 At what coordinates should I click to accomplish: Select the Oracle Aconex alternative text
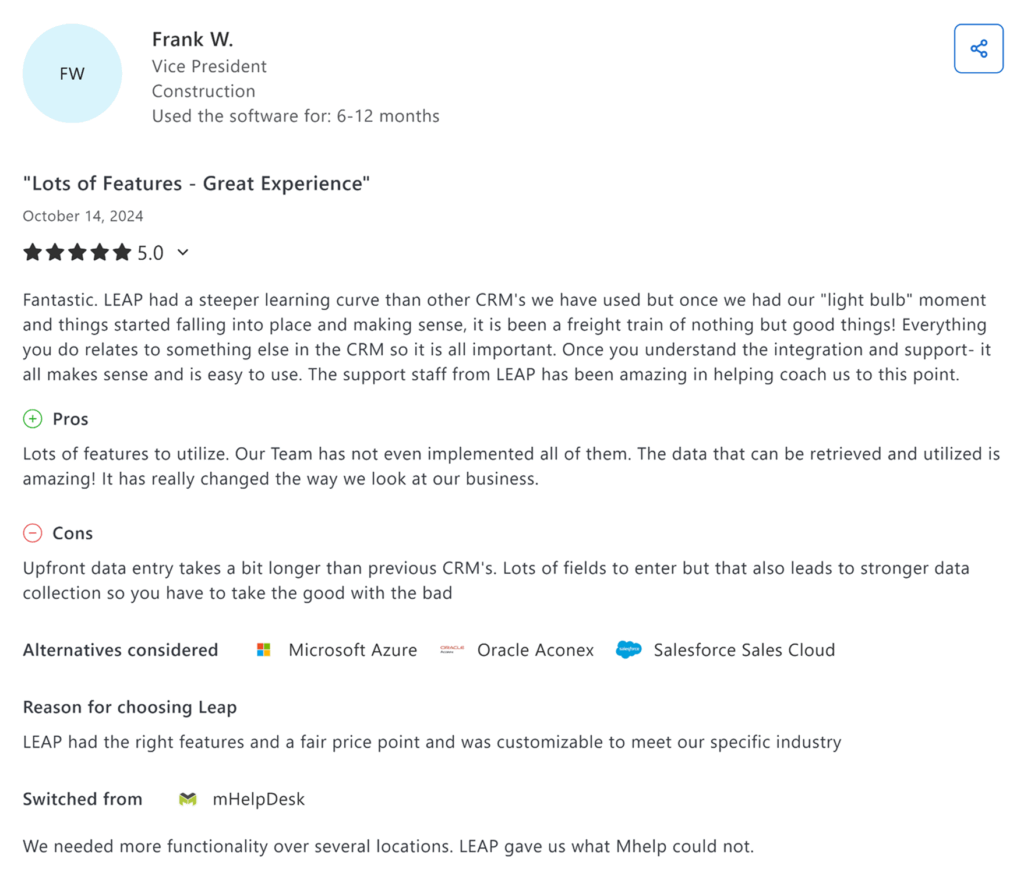point(535,650)
